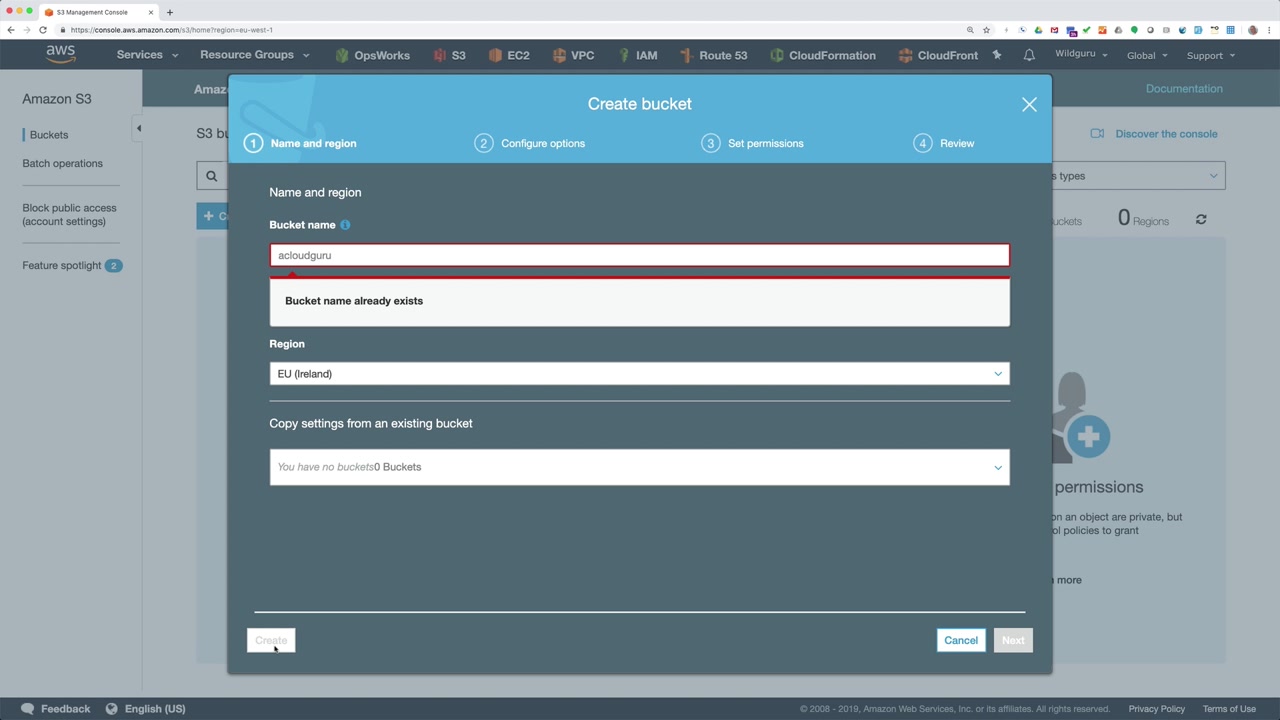
Task: Open the OpsWorks shortcut icon
Action: 342,55
